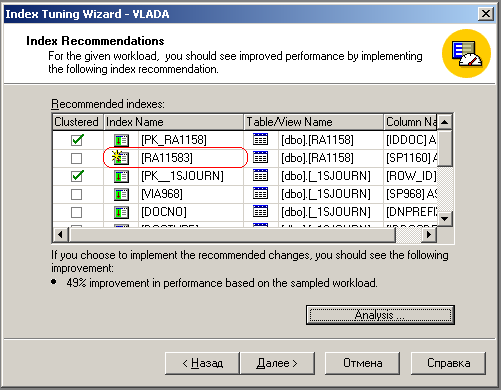Click the horizontal scrollbar right arrow
The height and width of the screenshot is (390, 501).
click(x=429, y=235)
